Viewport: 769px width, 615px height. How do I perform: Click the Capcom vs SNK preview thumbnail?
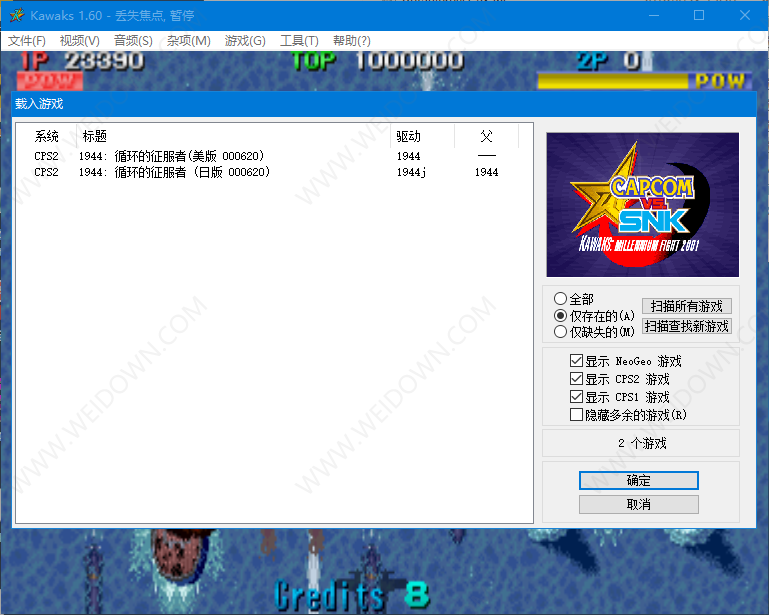[642, 205]
